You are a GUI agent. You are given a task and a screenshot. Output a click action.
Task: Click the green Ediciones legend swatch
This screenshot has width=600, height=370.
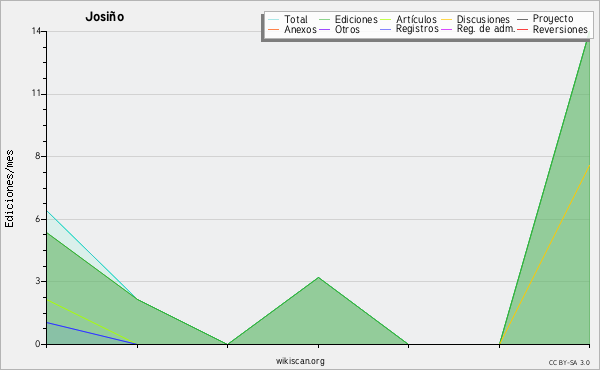pyautogui.click(x=324, y=20)
